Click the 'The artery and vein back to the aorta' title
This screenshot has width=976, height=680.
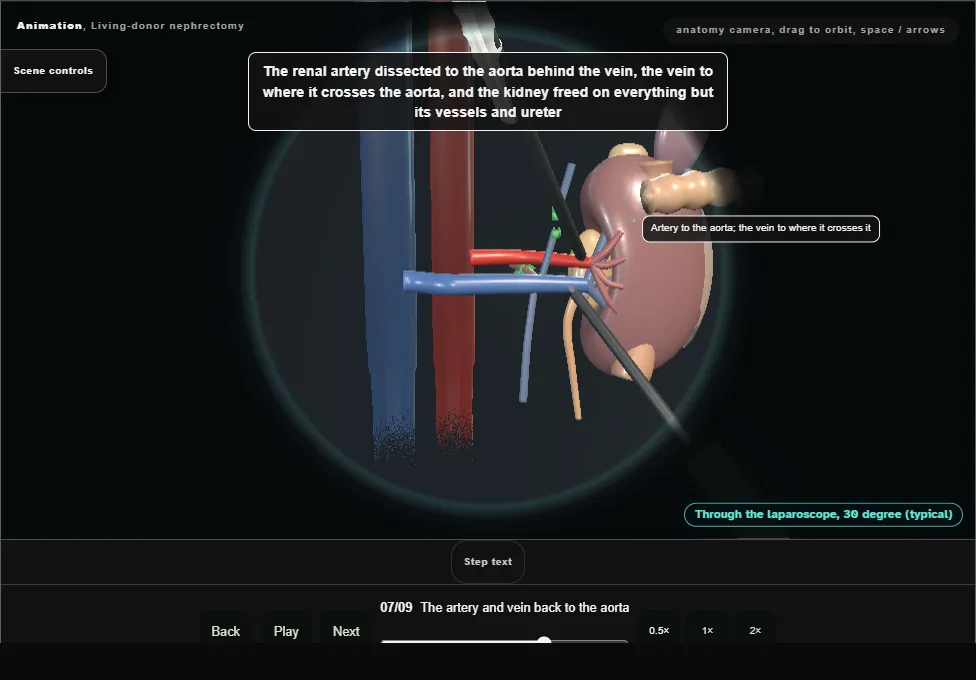point(525,607)
